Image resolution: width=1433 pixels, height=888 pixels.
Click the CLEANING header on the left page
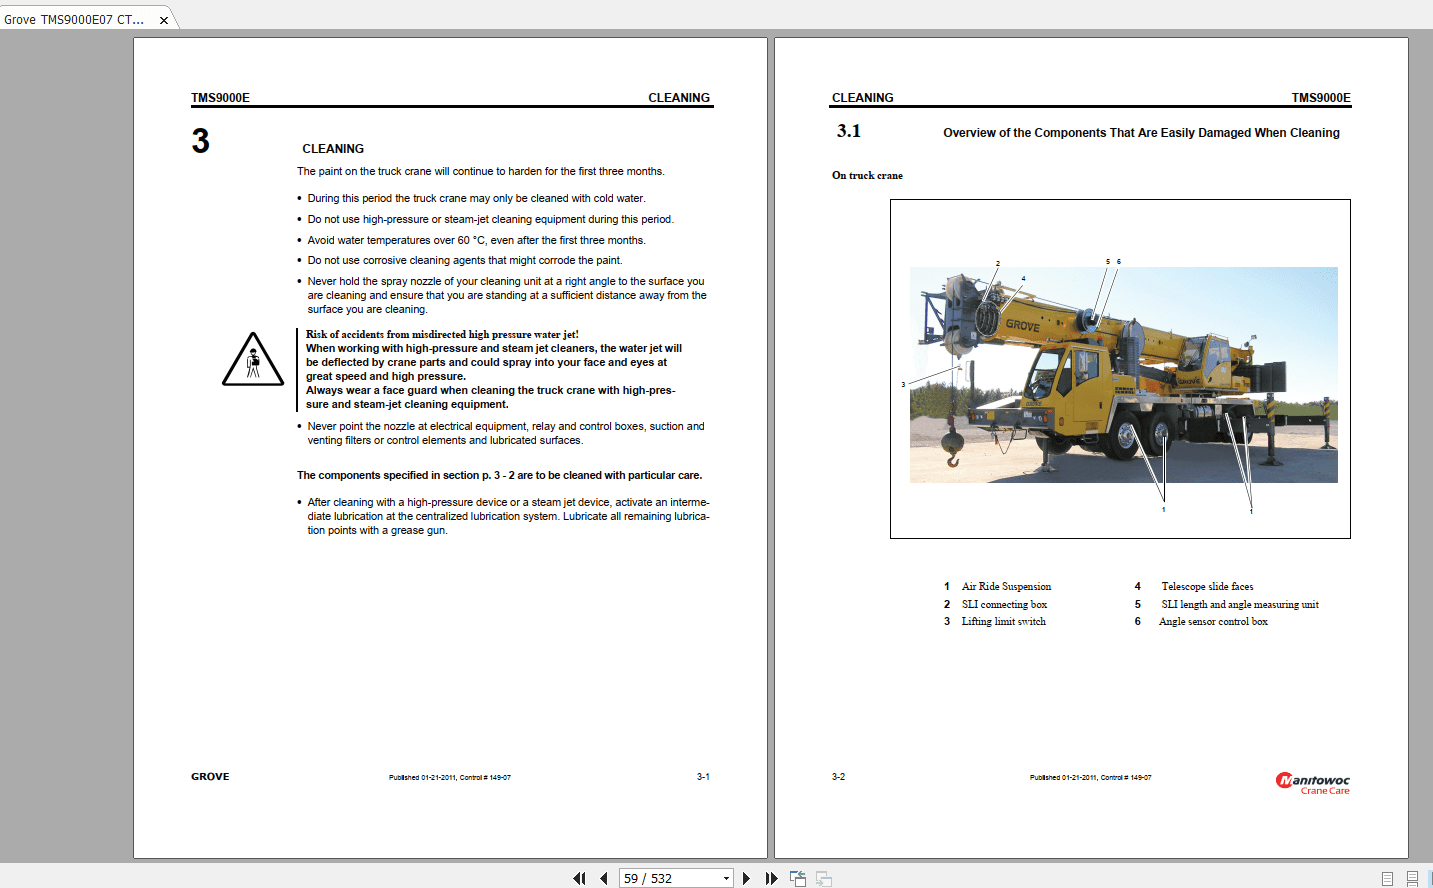tap(679, 97)
